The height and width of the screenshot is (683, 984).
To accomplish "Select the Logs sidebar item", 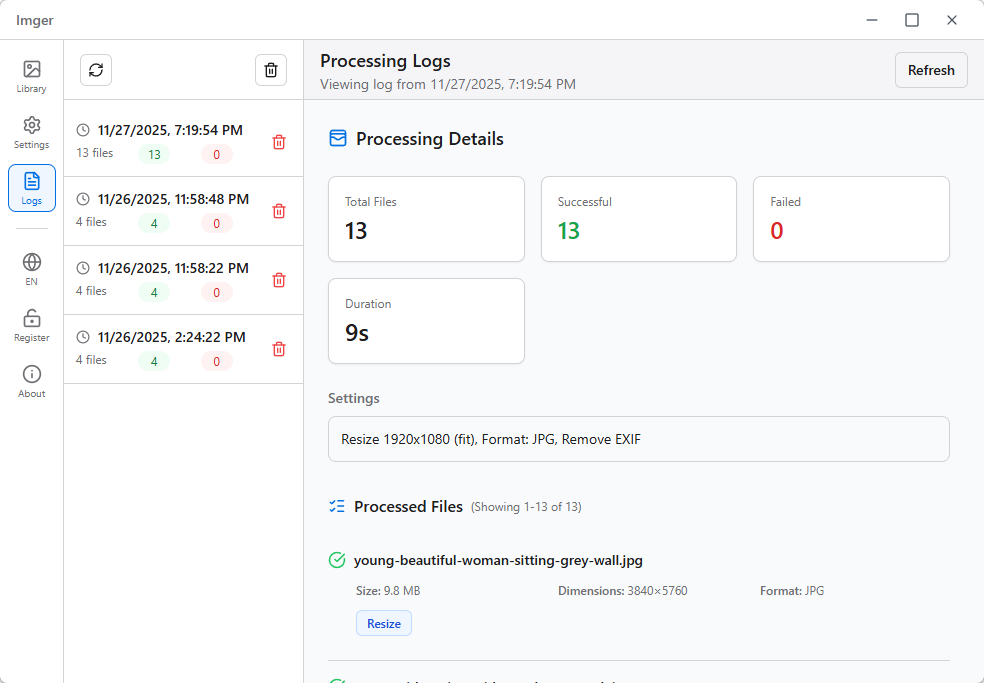I will point(32,187).
